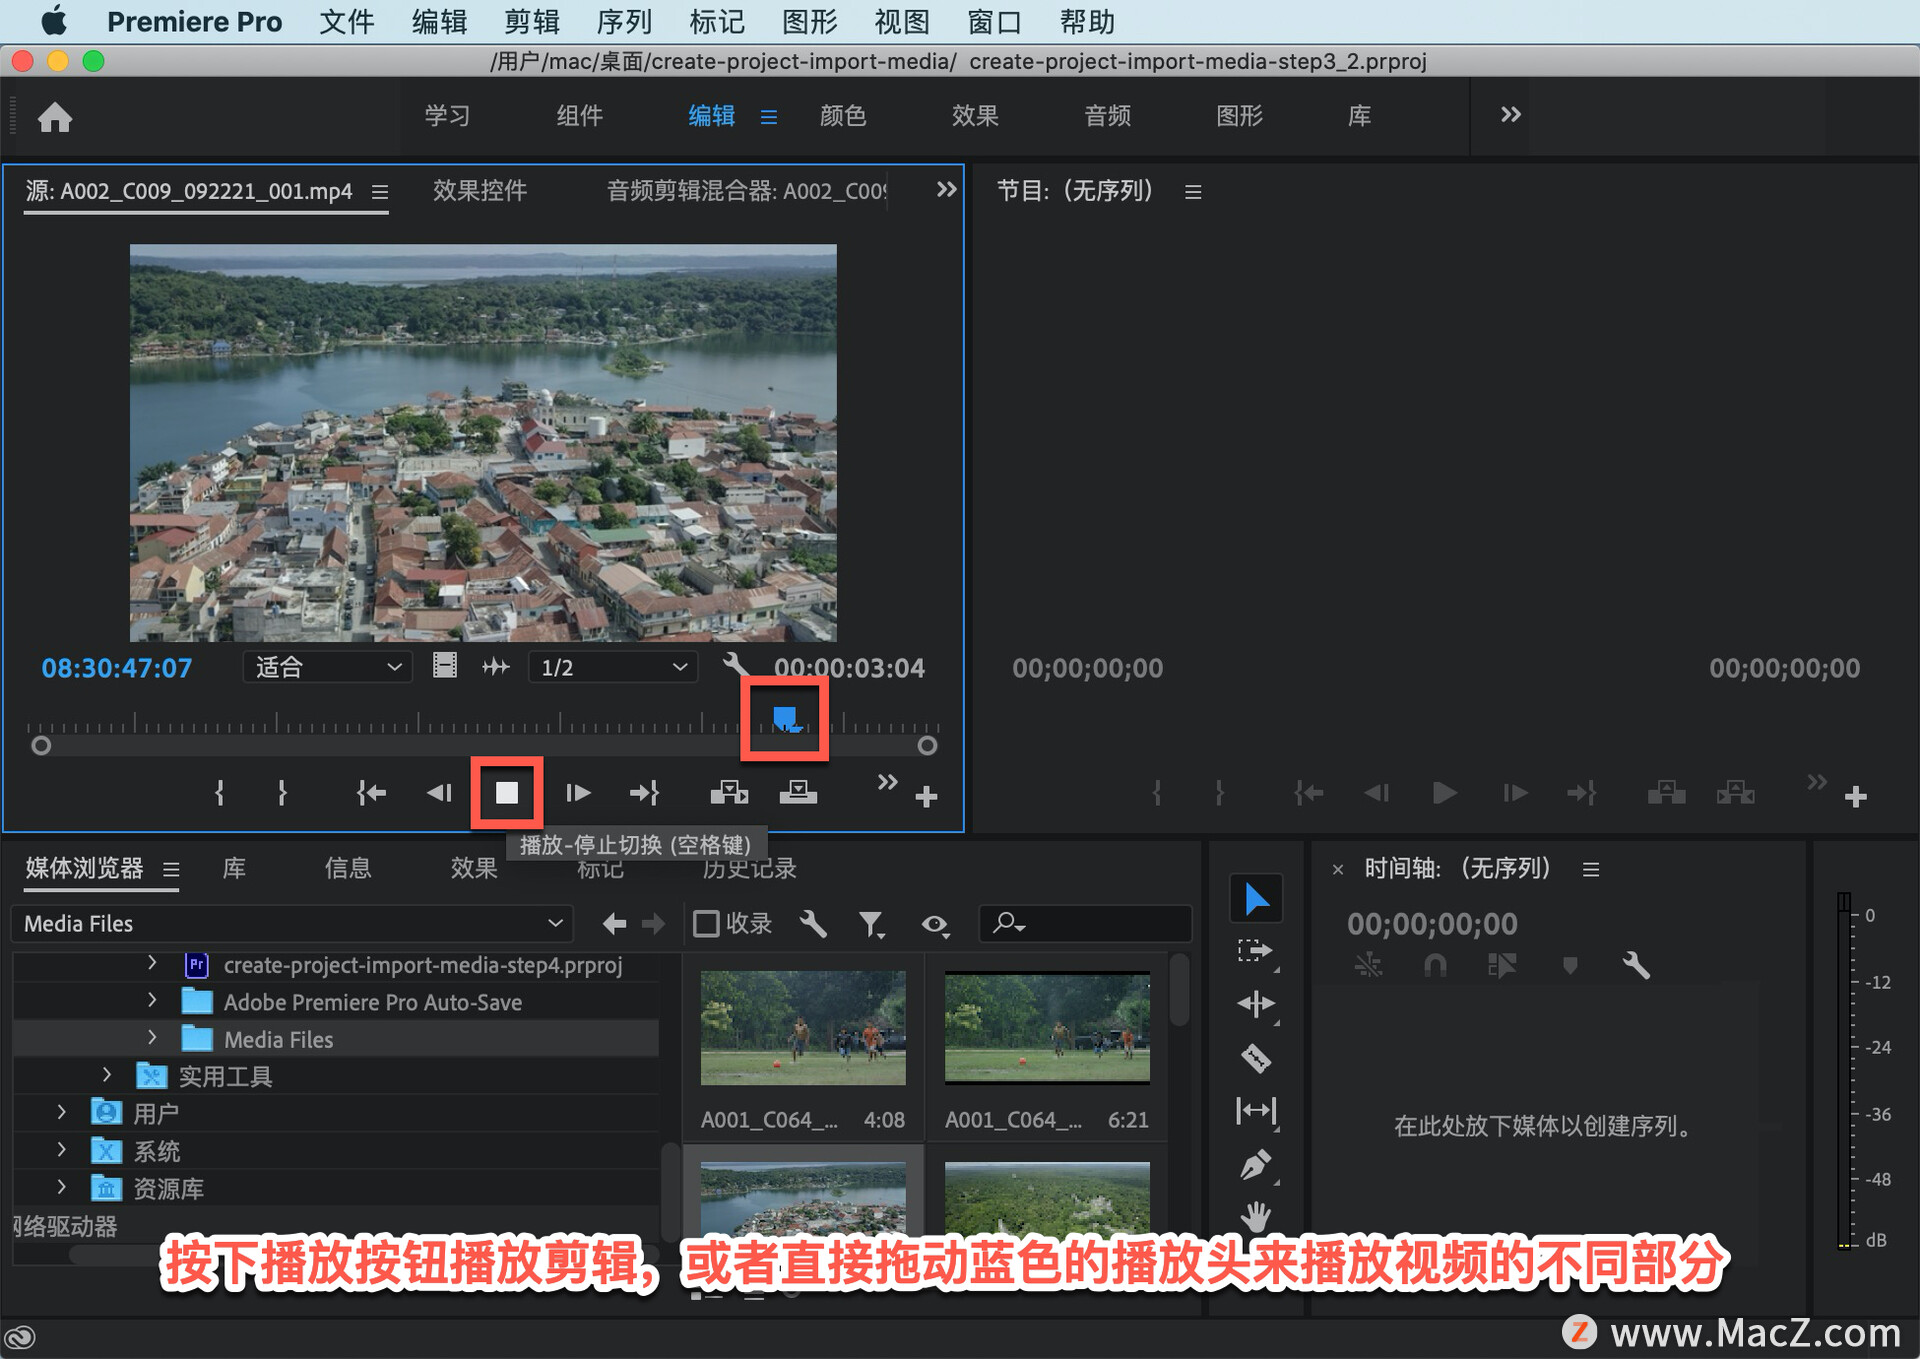
Task: Toggle add marker in timeline panel
Action: tap(1570, 965)
